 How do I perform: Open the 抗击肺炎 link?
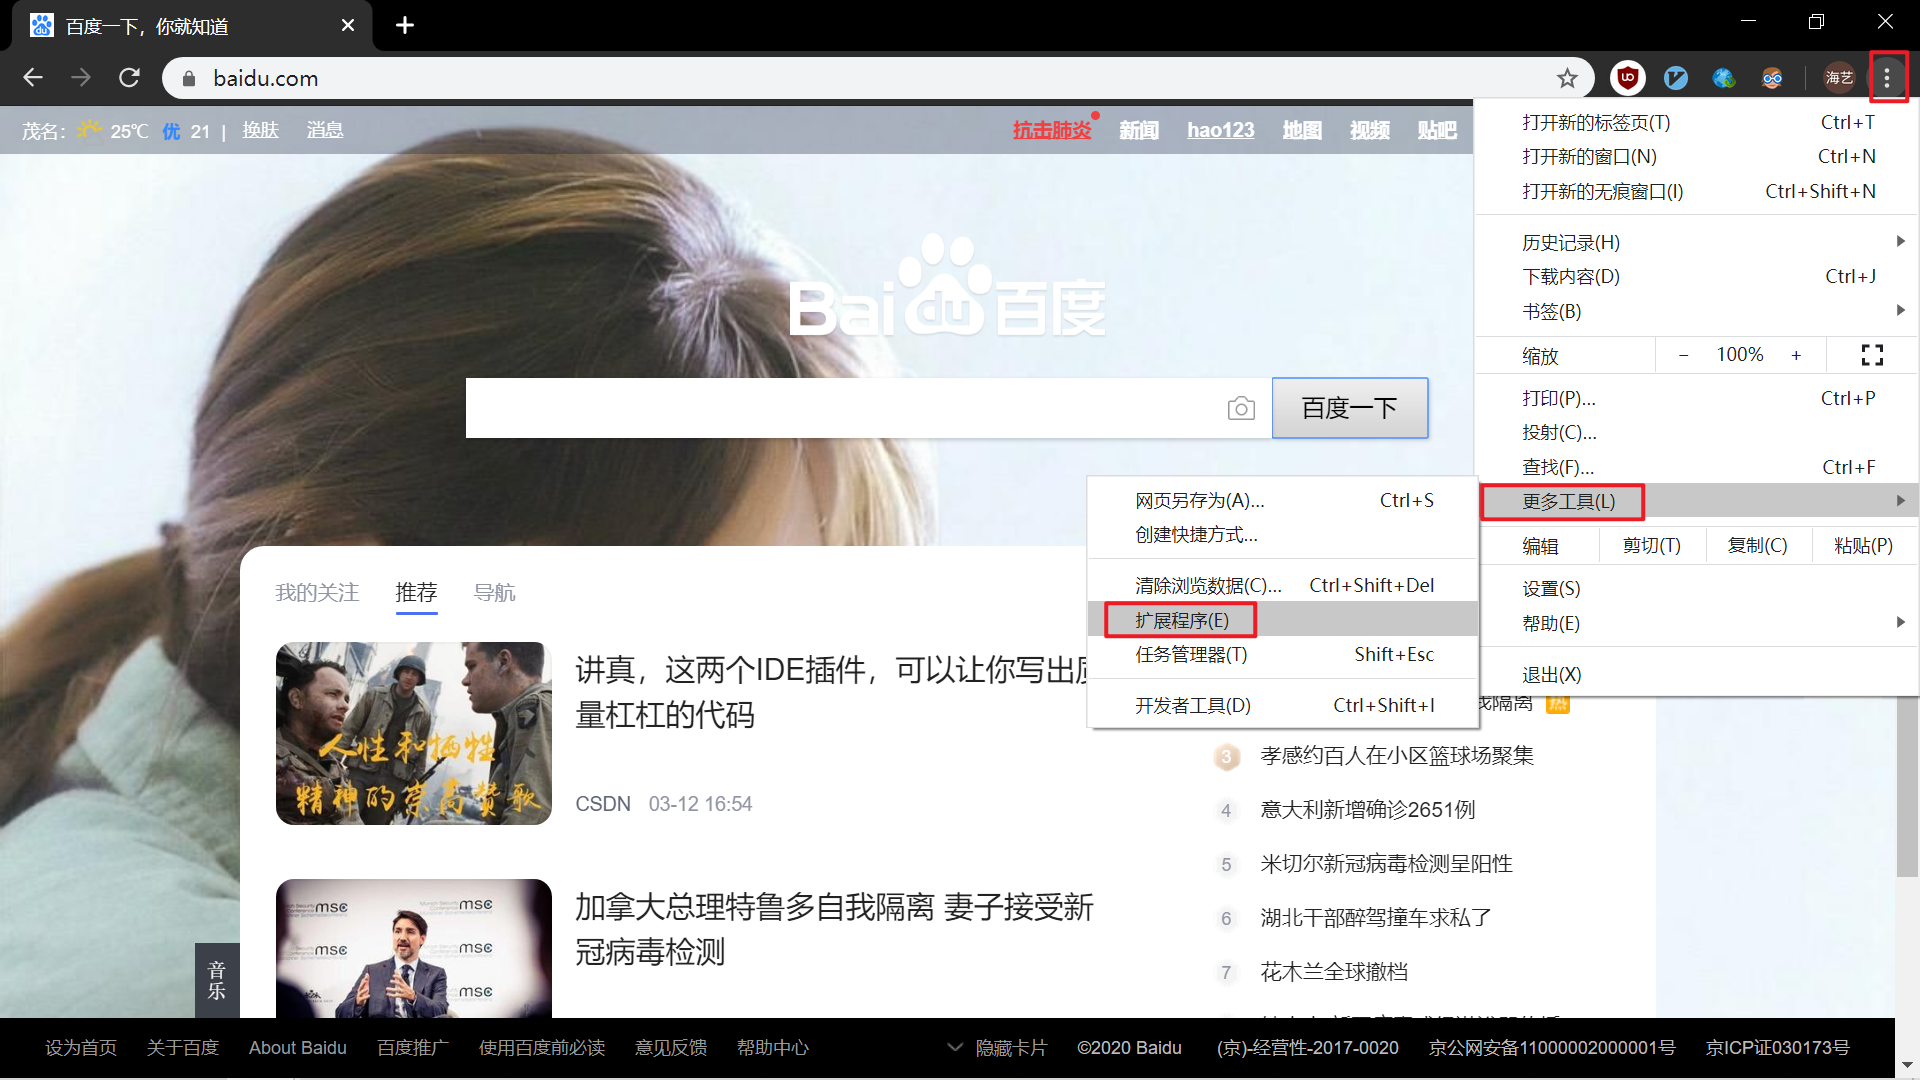(x=1052, y=130)
